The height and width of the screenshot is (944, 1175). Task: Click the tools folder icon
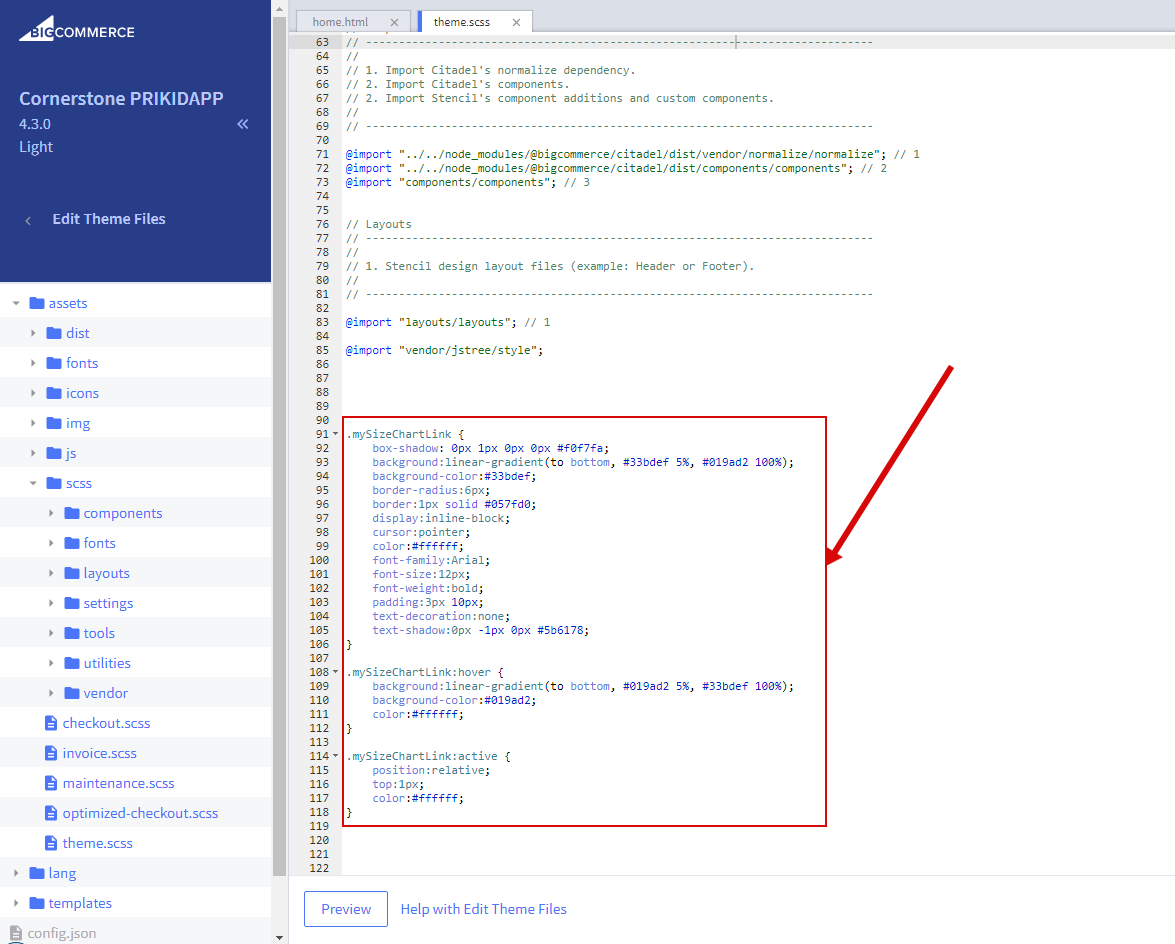click(x=72, y=633)
